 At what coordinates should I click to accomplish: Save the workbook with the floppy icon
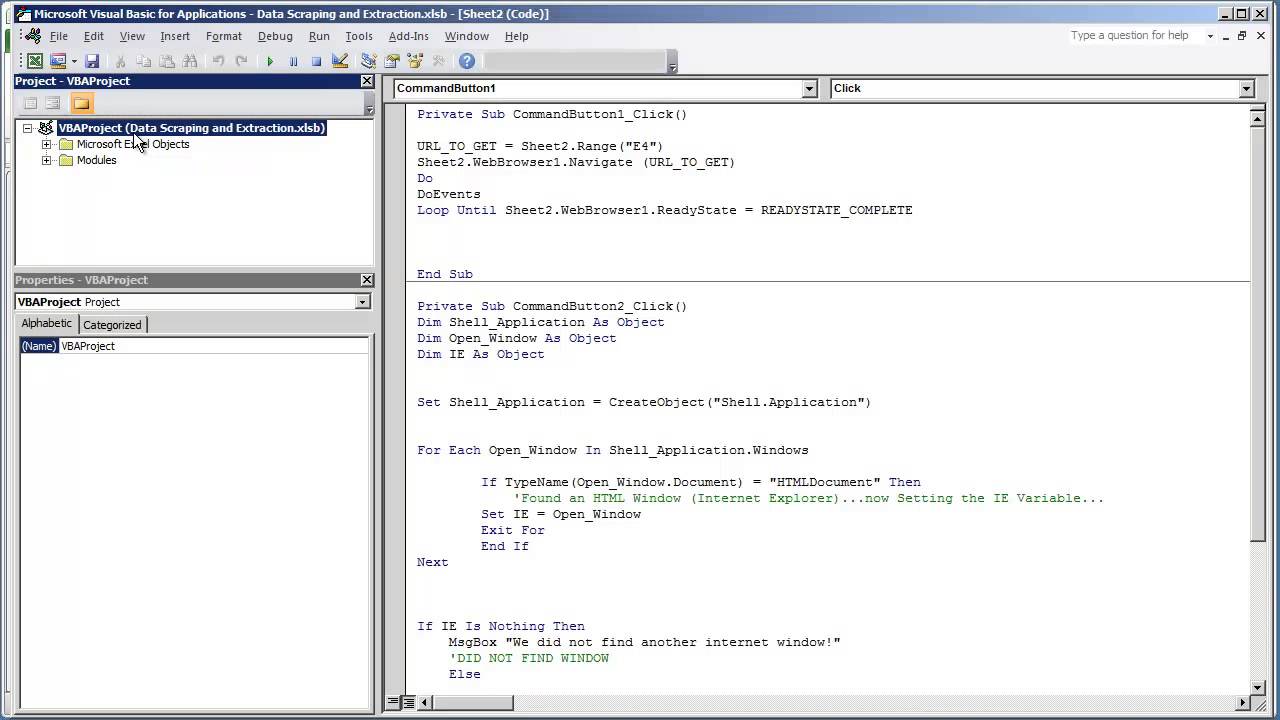pyautogui.click(x=92, y=61)
